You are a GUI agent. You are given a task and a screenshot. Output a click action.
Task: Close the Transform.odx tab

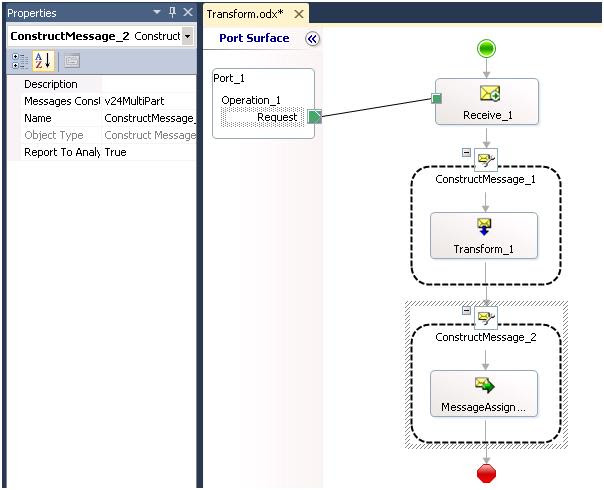(x=299, y=14)
